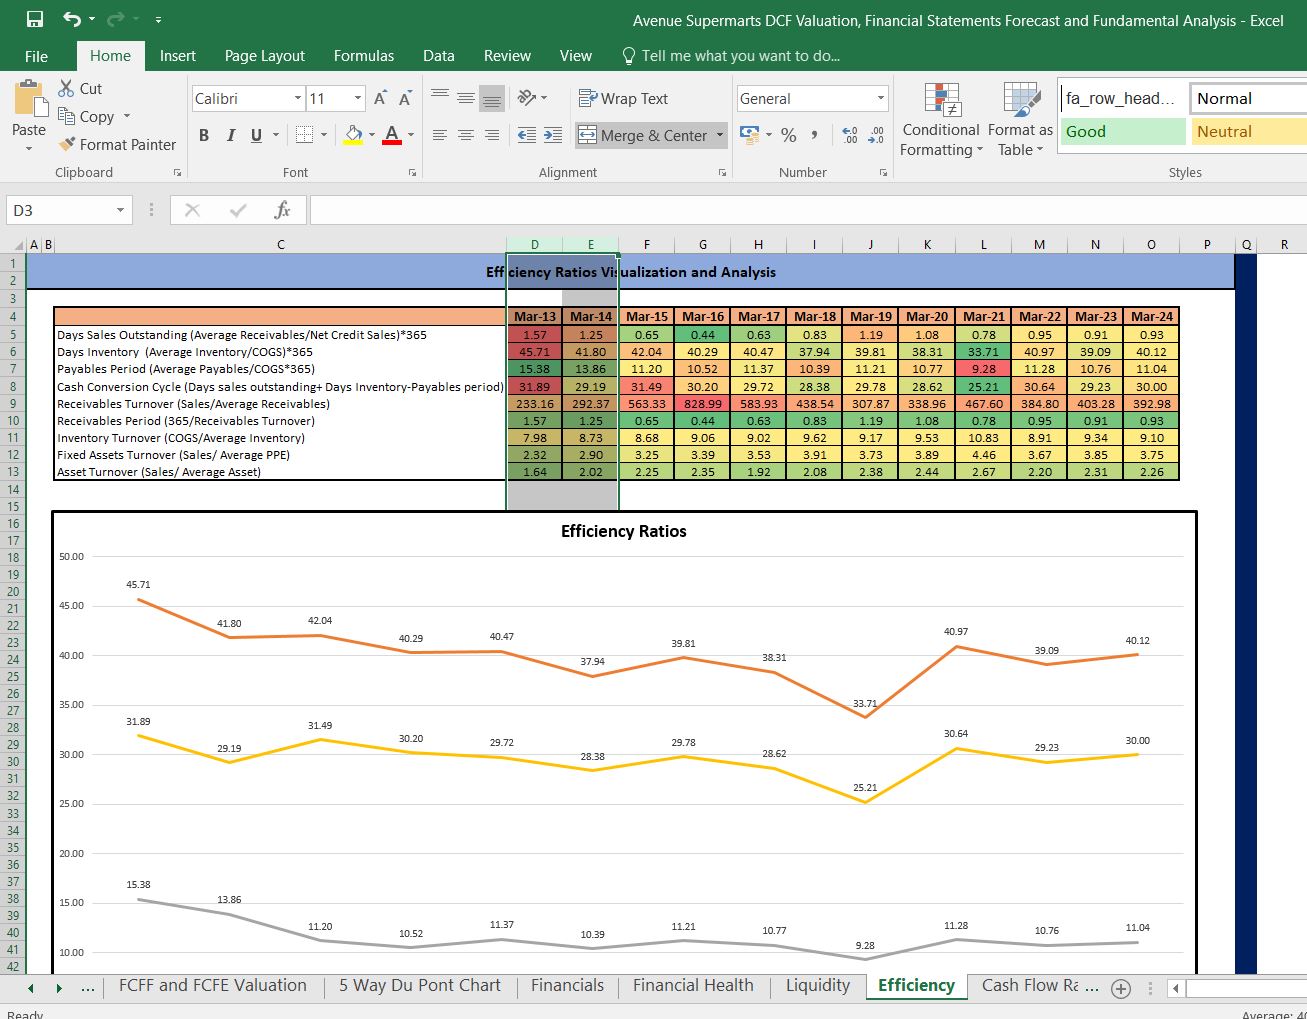This screenshot has height=1019, width=1307.
Task: Toggle Top Align
Action: coord(440,98)
